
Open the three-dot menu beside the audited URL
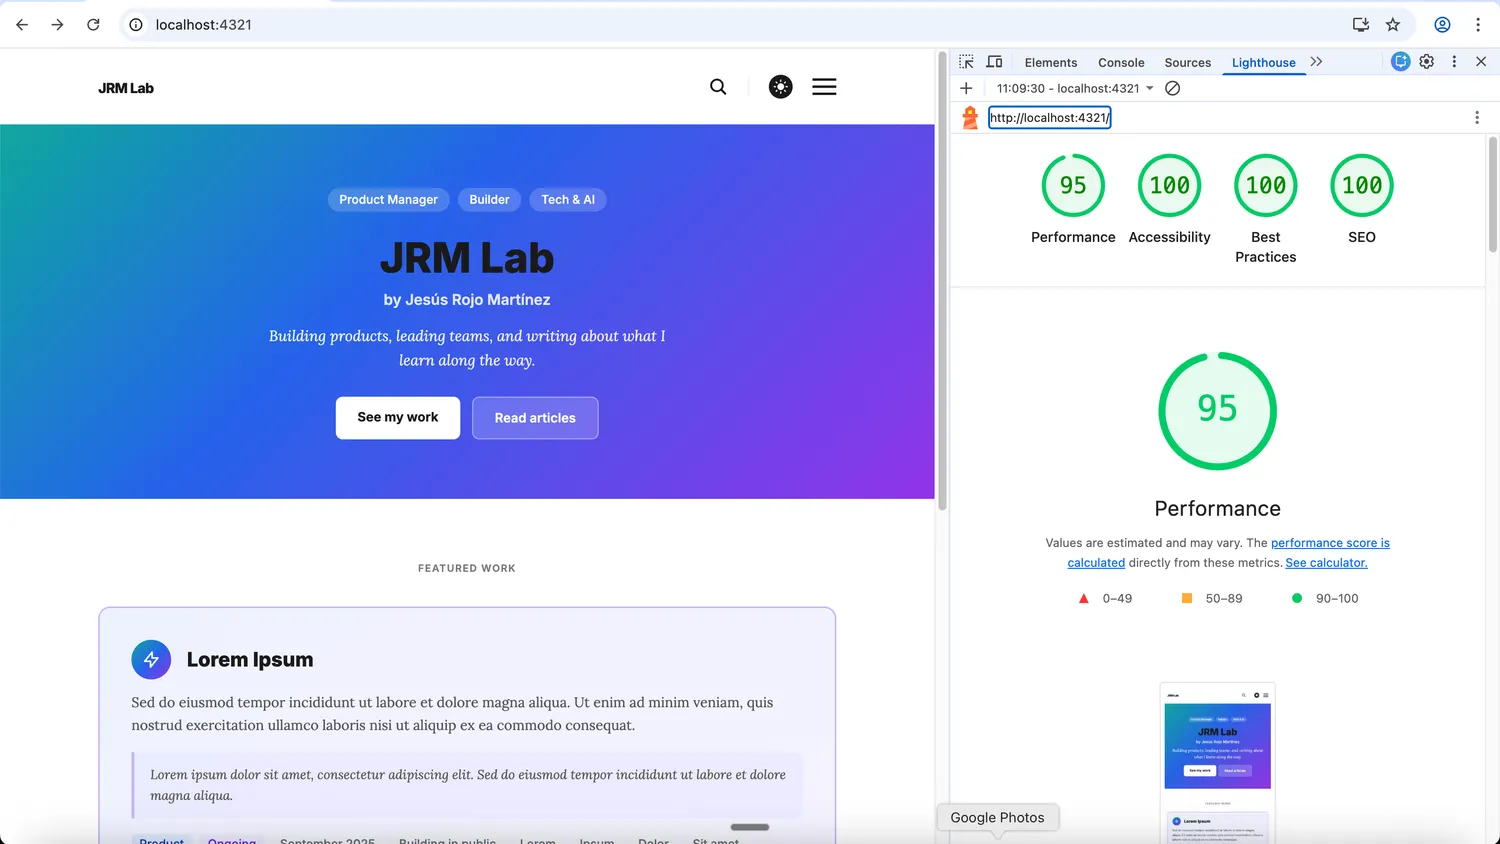coord(1477,117)
